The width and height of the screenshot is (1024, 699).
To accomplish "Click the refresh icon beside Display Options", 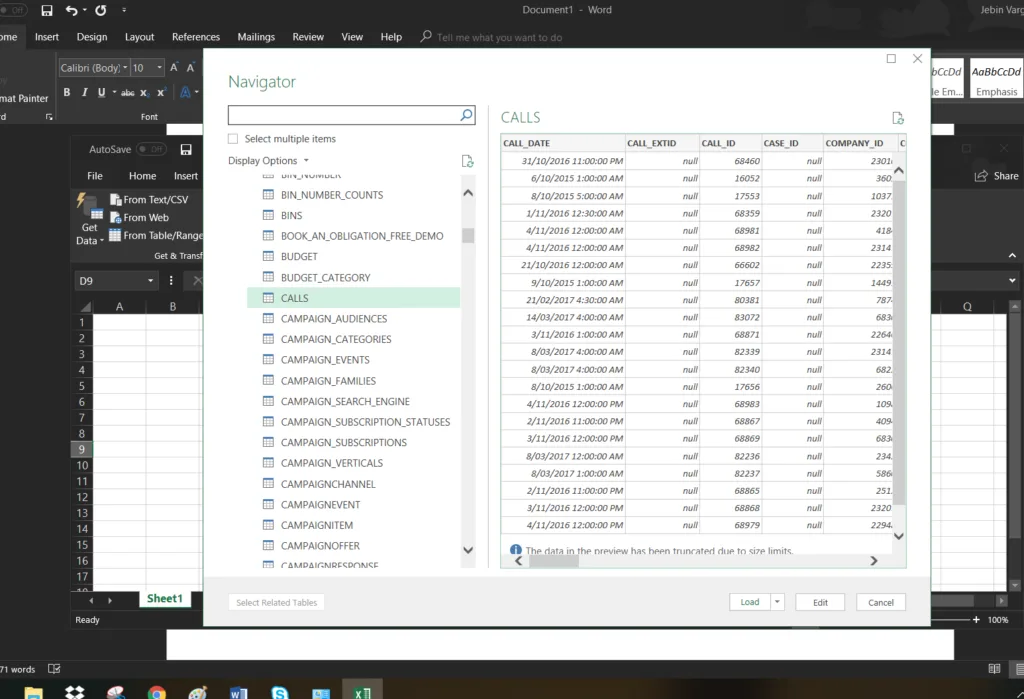I will [x=467, y=161].
